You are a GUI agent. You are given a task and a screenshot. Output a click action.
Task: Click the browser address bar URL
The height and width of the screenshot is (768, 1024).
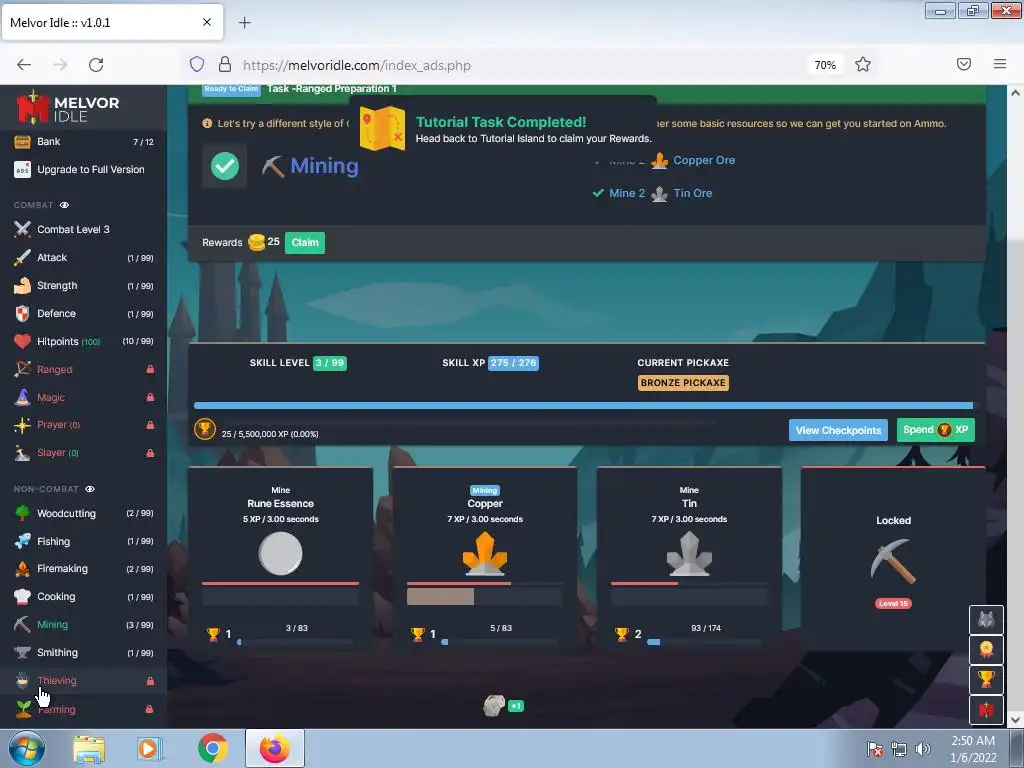point(357,65)
